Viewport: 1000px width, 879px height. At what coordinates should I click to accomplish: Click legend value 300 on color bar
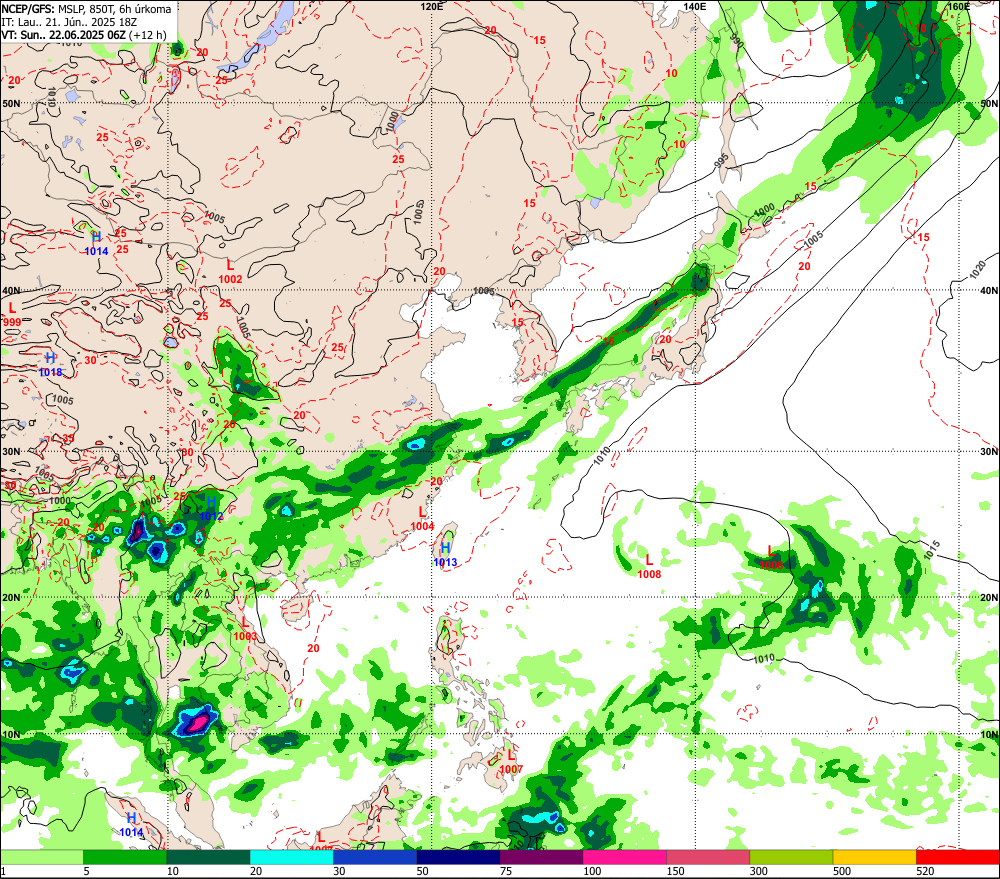[x=759, y=871]
